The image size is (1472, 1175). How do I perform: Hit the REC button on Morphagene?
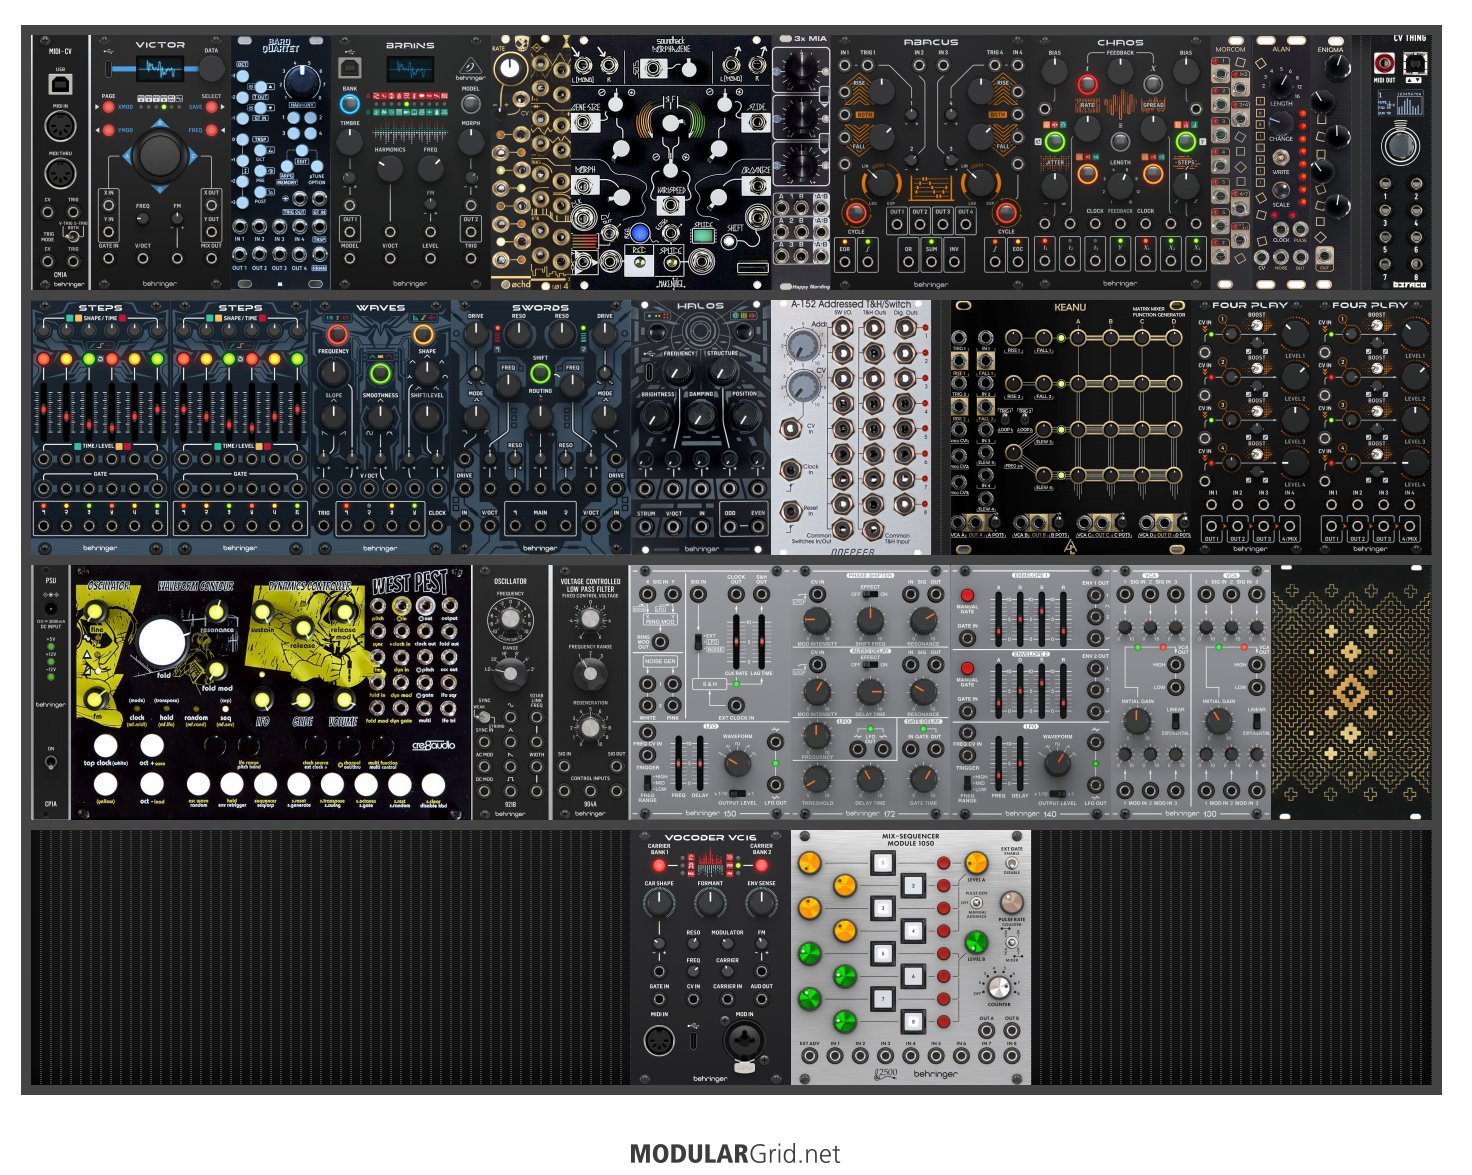640,233
